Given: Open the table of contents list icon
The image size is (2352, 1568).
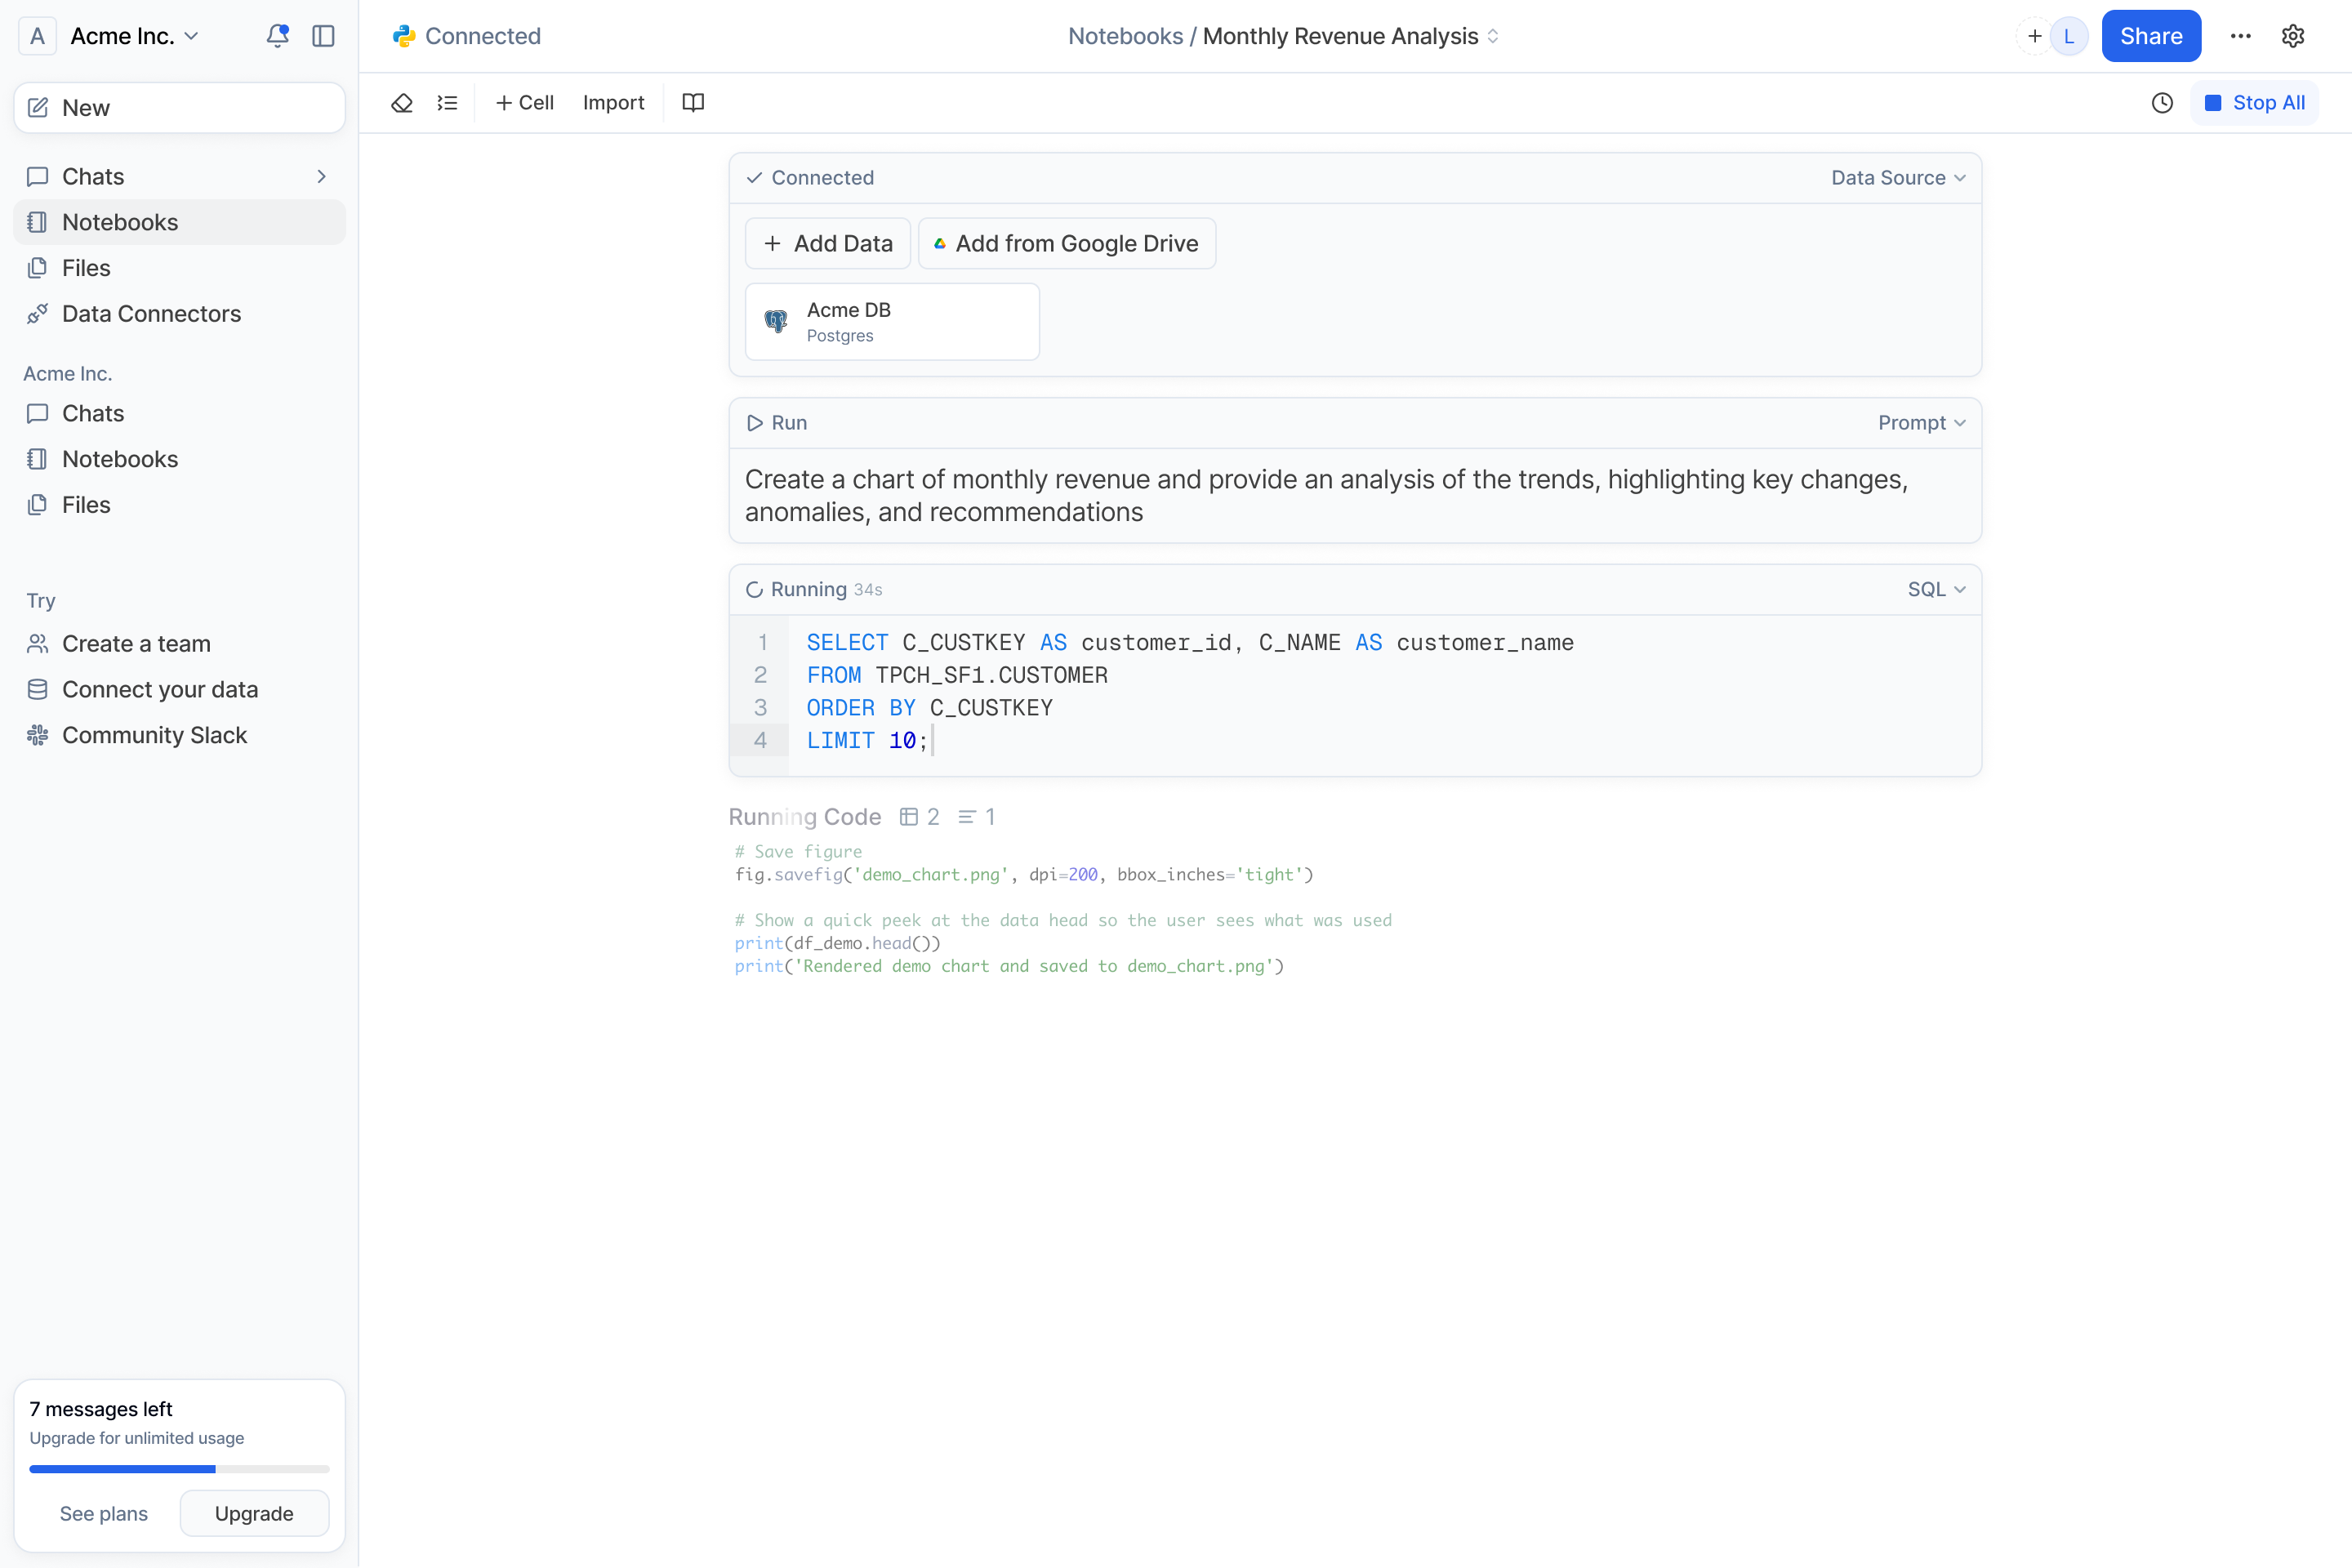Looking at the screenshot, I should point(447,103).
